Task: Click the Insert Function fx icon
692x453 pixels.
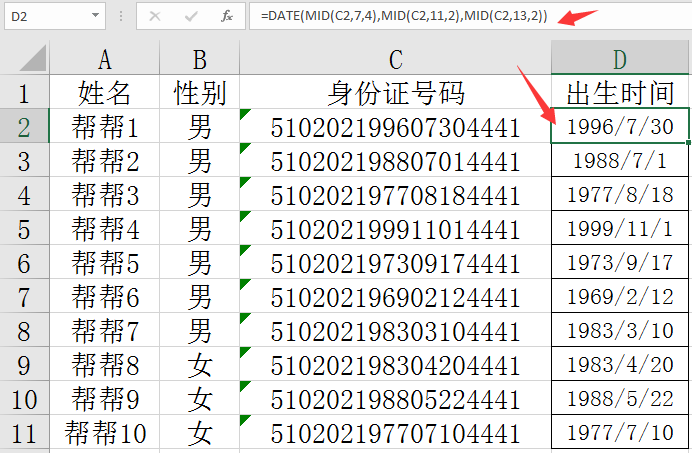Action: pyautogui.click(x=227, y=16)
